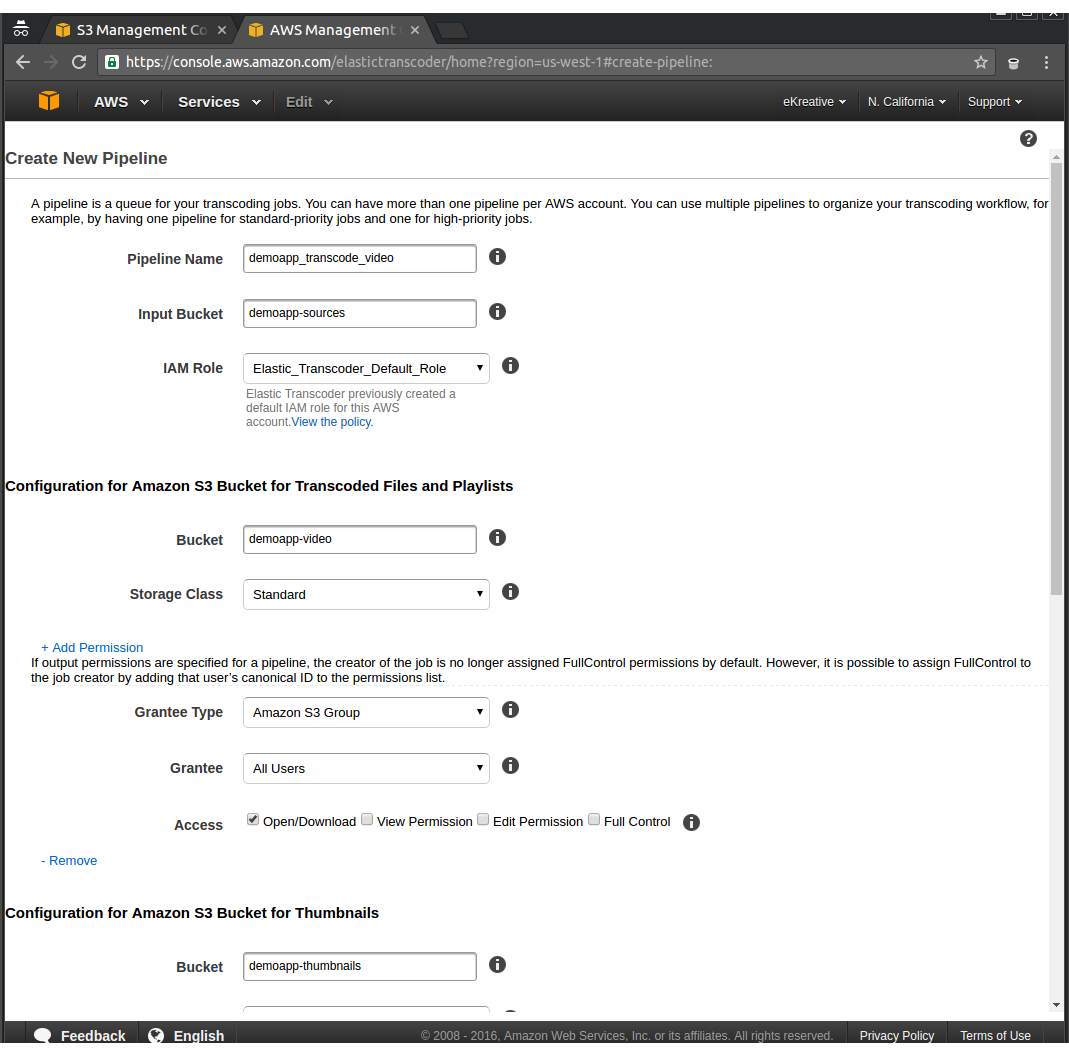Change Grantee from All Users dropdown
Screen dimensions: 1069x1056
[366, 768]
